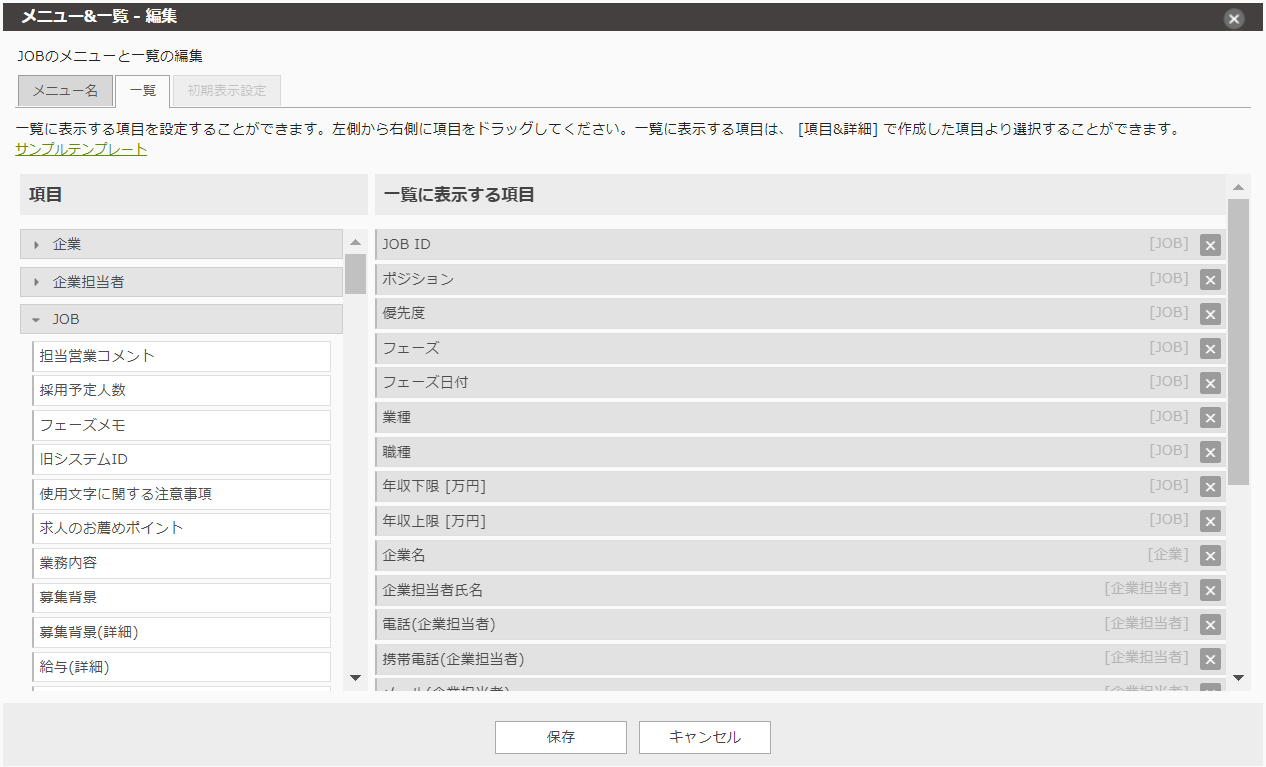The image size is (1266, 767).
Task: Click the 業種 row label
Action: point(397,417)
